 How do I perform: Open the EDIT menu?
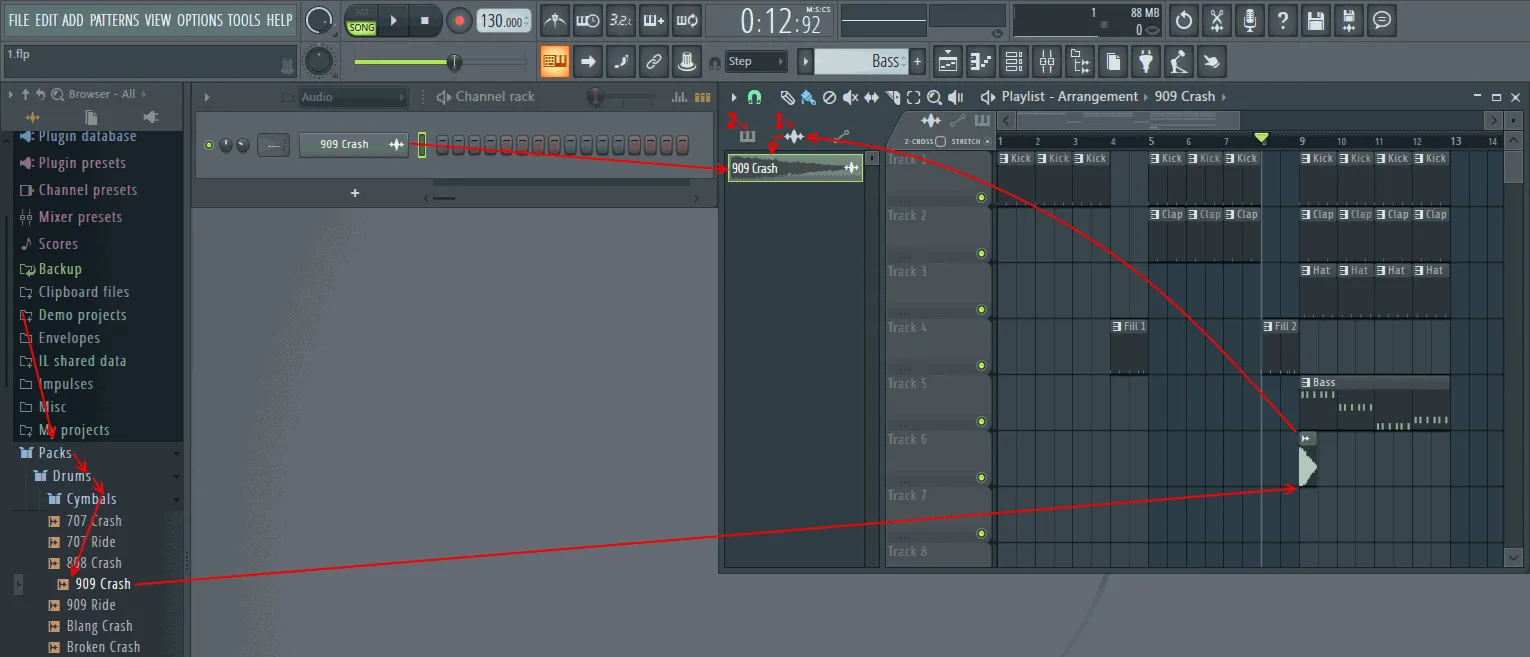click(x=46, y=20)
